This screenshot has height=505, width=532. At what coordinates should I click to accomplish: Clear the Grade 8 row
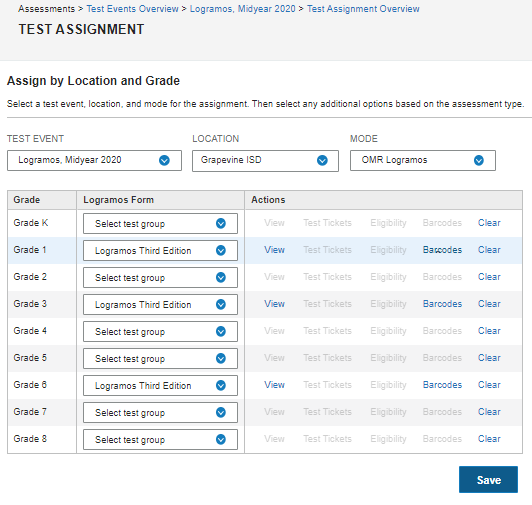(489, 439)
